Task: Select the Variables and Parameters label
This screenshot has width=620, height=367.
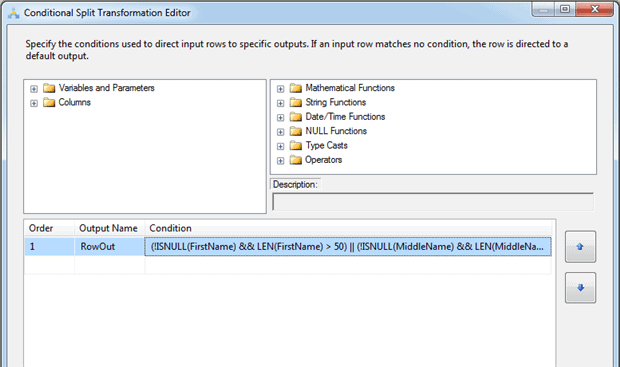Action: (x=106, y=88)
